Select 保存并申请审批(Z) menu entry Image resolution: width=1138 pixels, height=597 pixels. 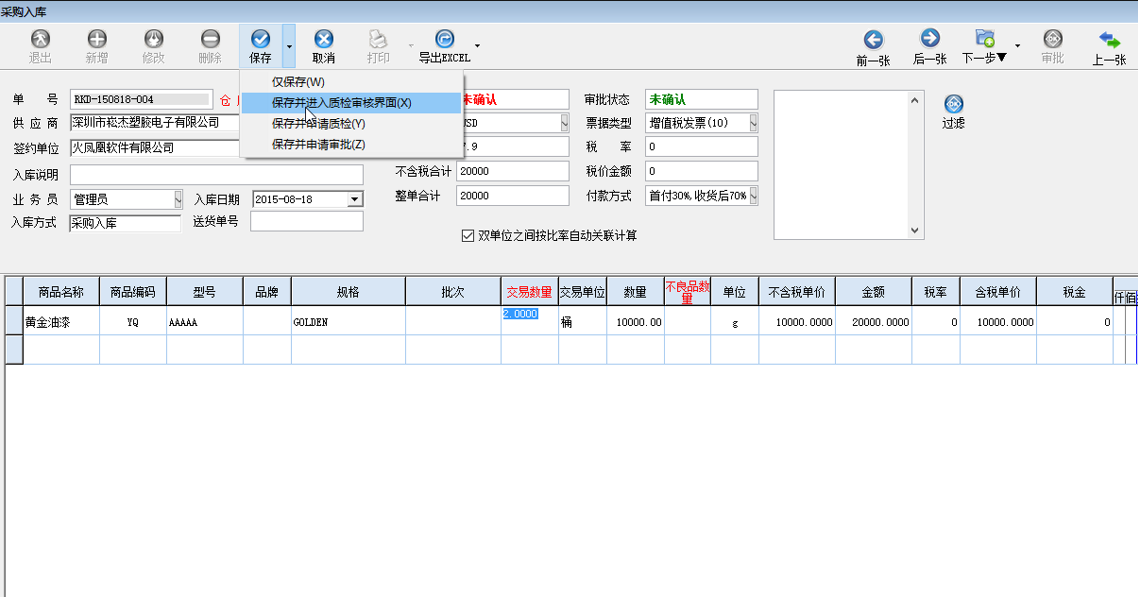click(351, 144)
